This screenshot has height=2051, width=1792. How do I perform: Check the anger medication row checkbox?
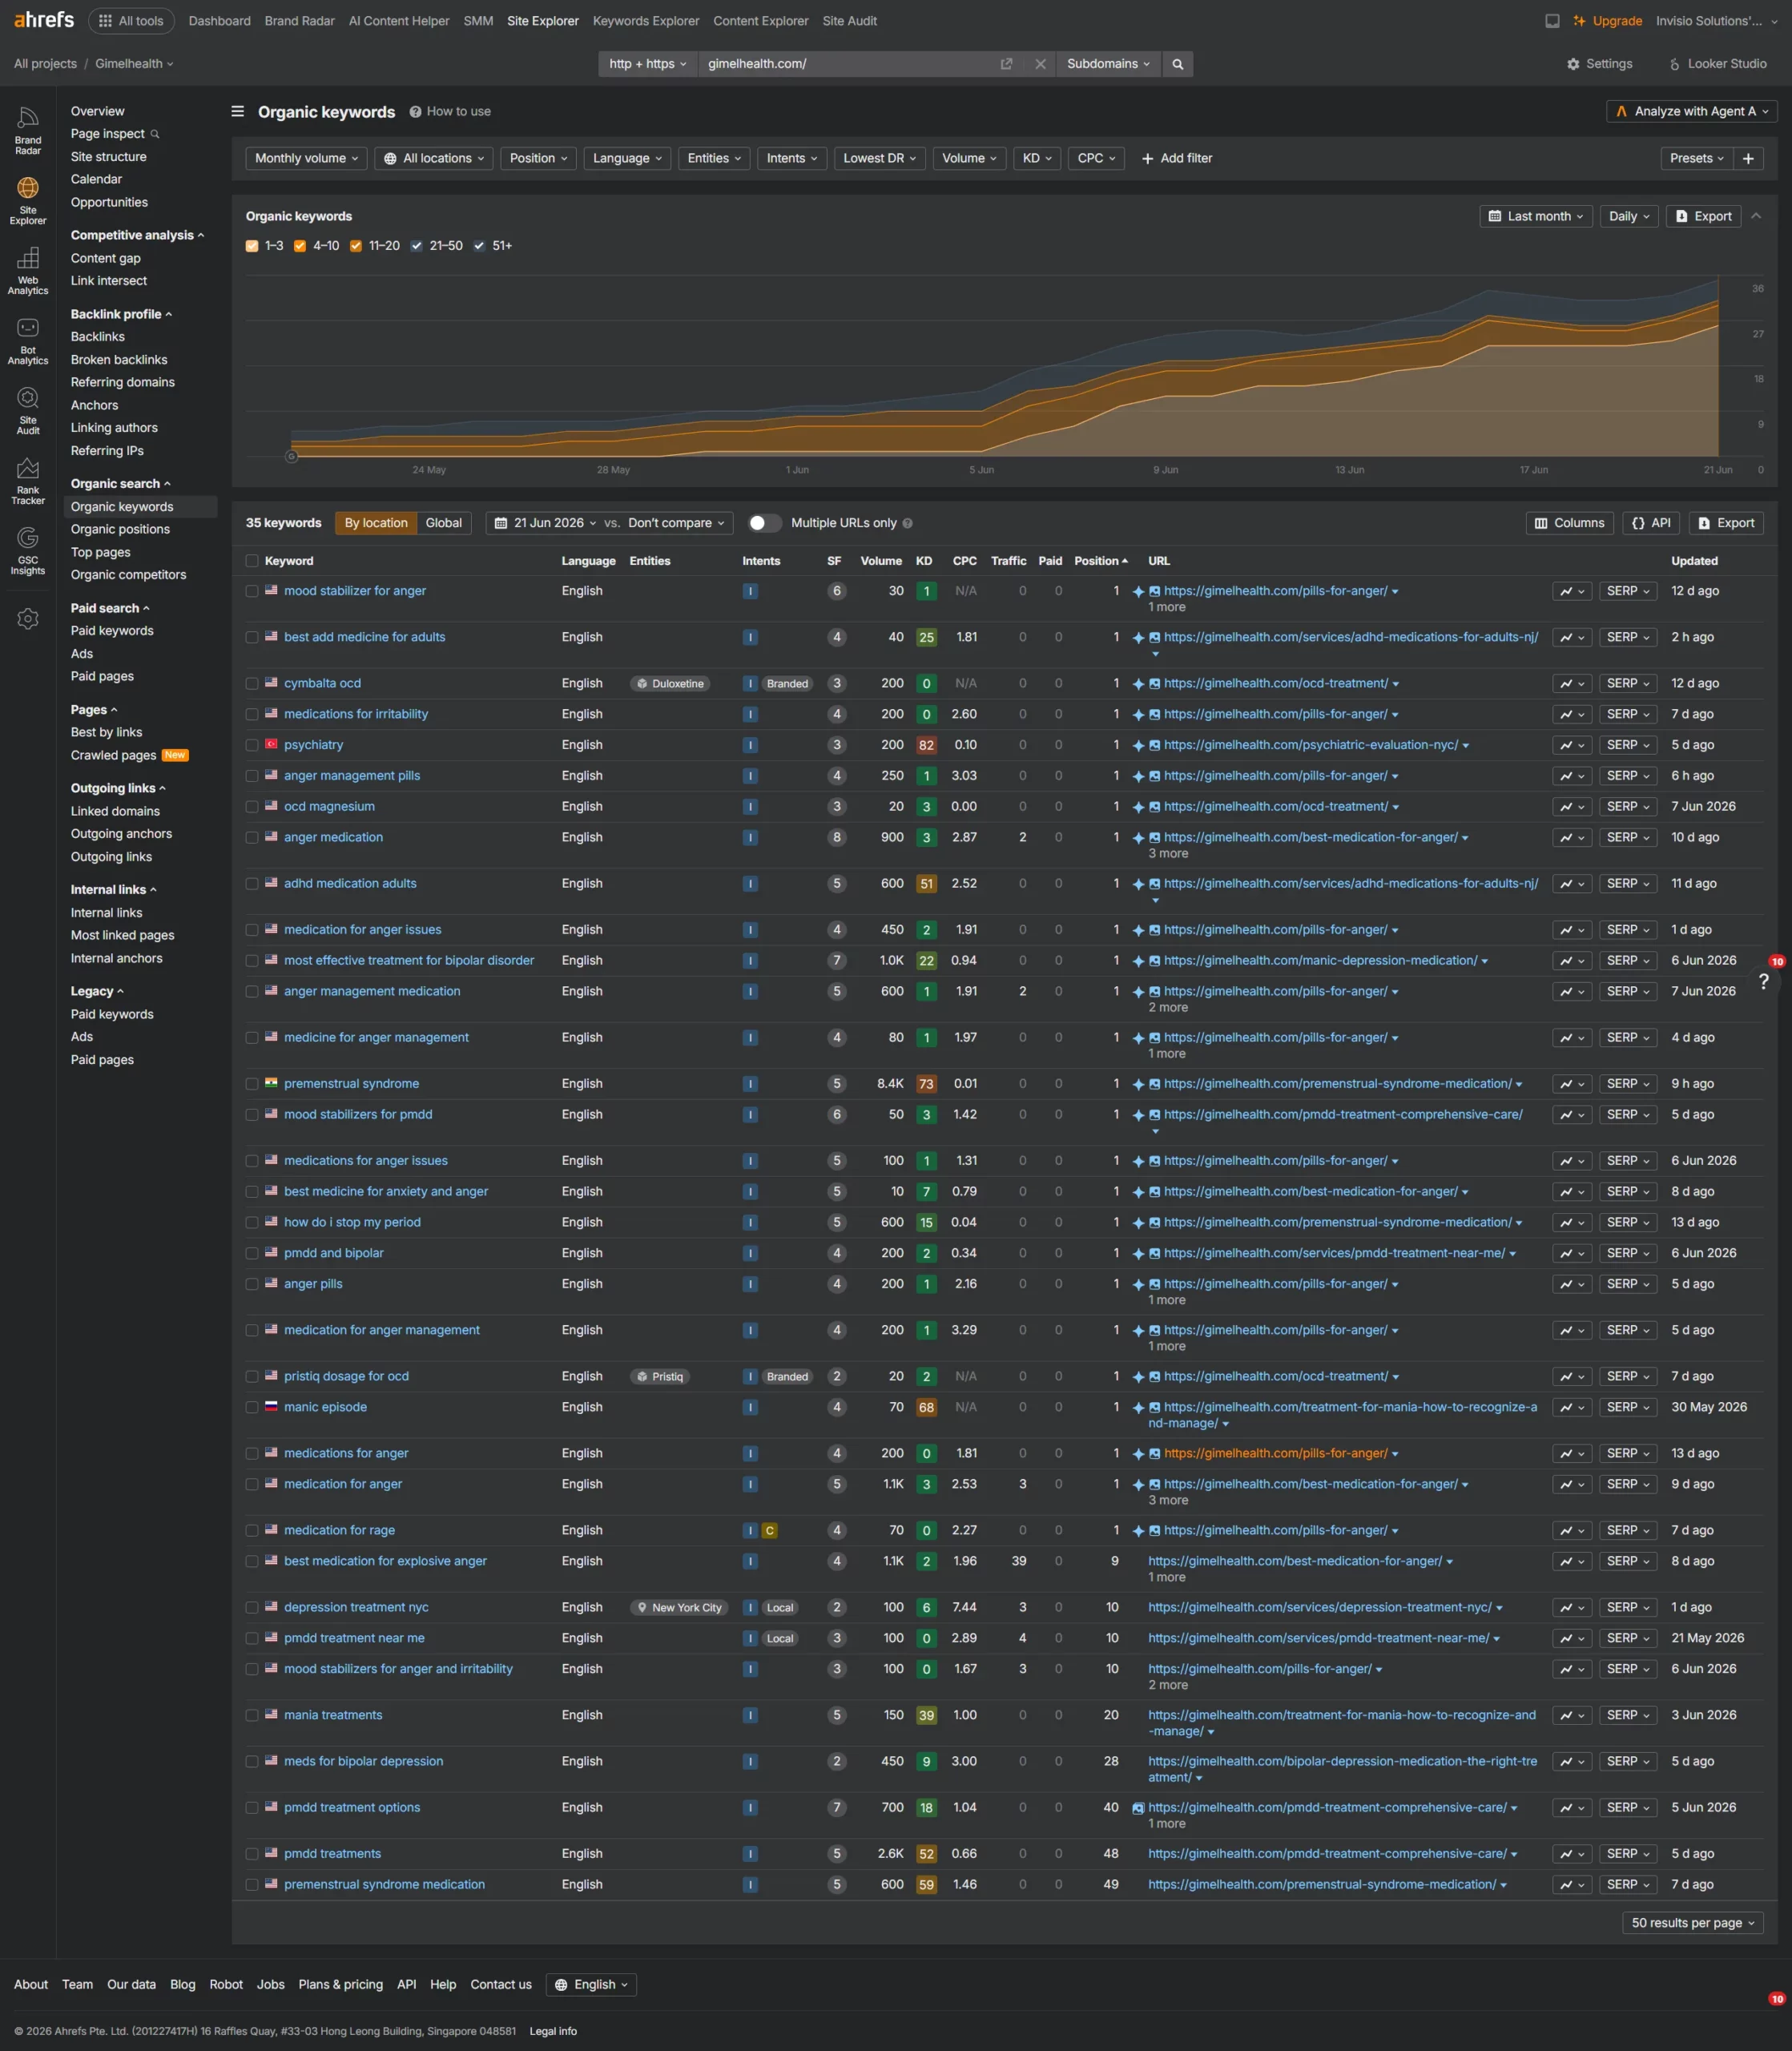click(252, 838)
